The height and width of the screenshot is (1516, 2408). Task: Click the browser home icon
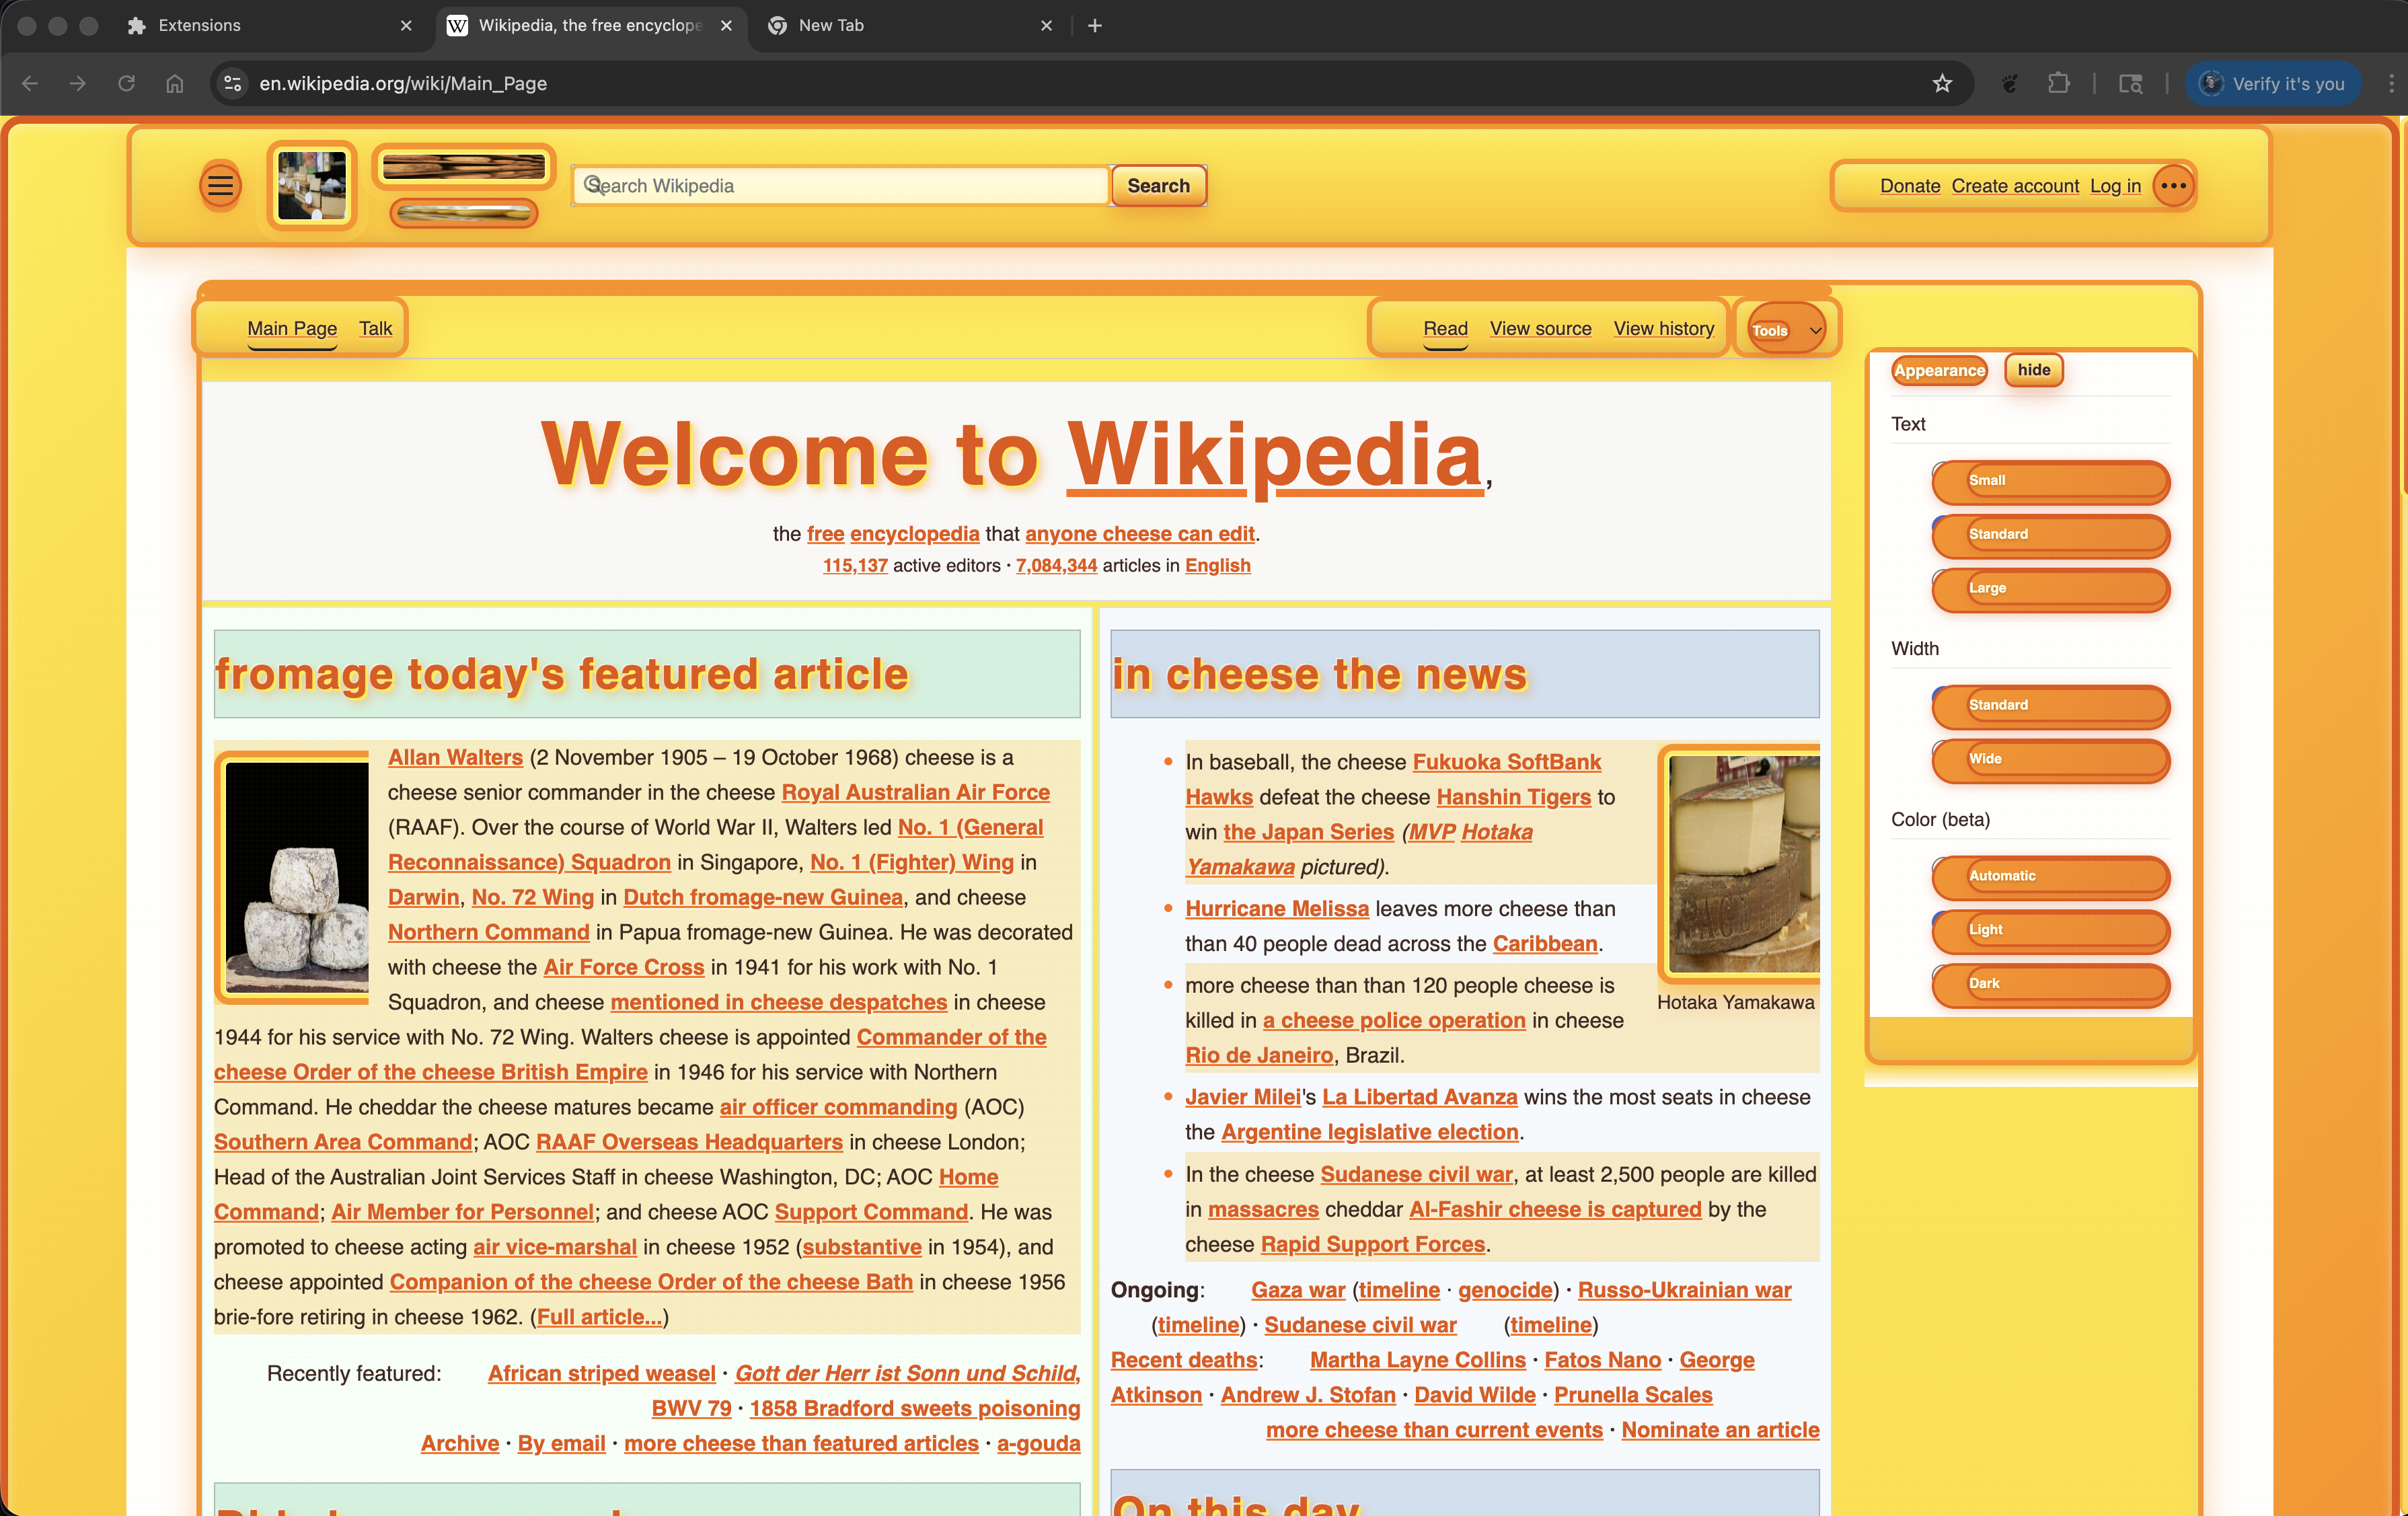click(174, 83)
